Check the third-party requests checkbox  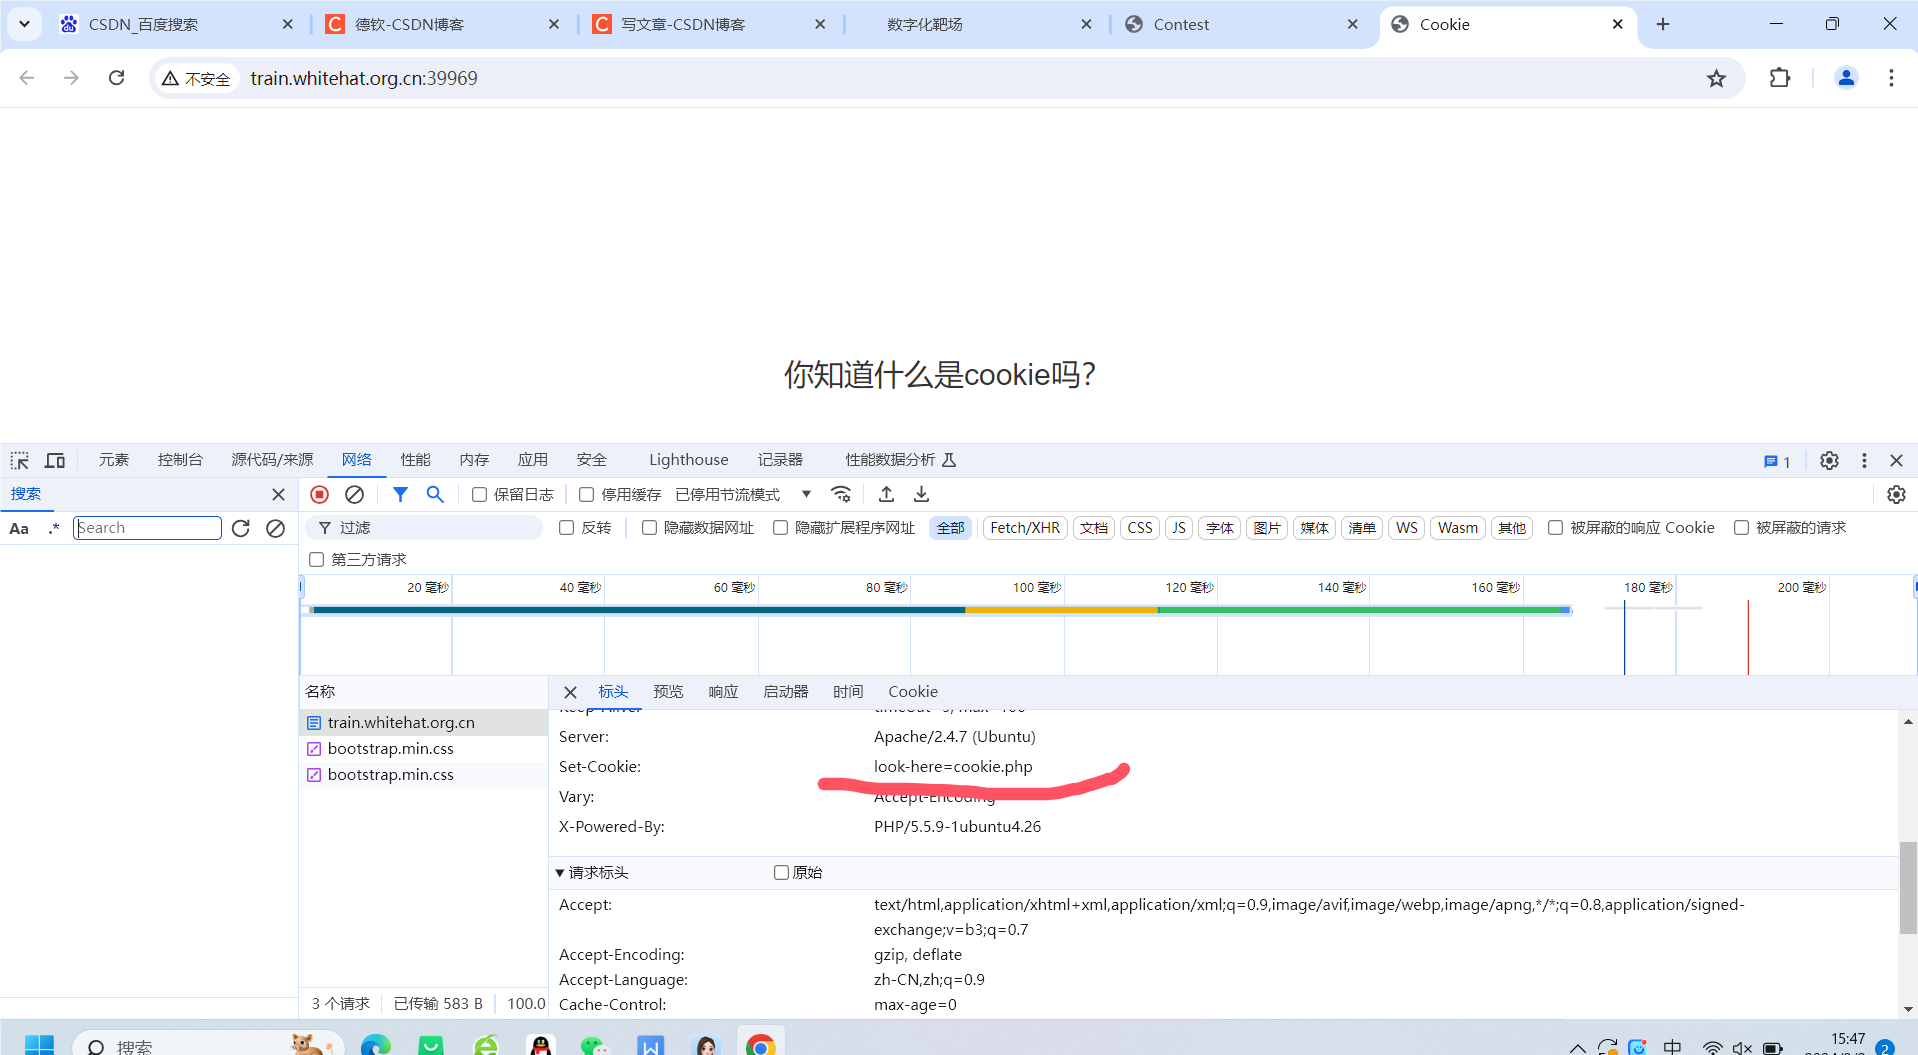pyautogui.click(x=317, y=560)
